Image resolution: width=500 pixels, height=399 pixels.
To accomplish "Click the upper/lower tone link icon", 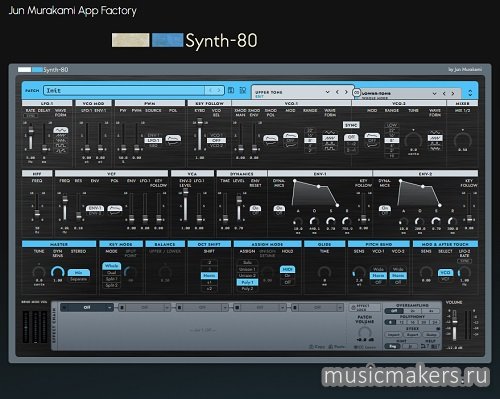I will point(356,92).
